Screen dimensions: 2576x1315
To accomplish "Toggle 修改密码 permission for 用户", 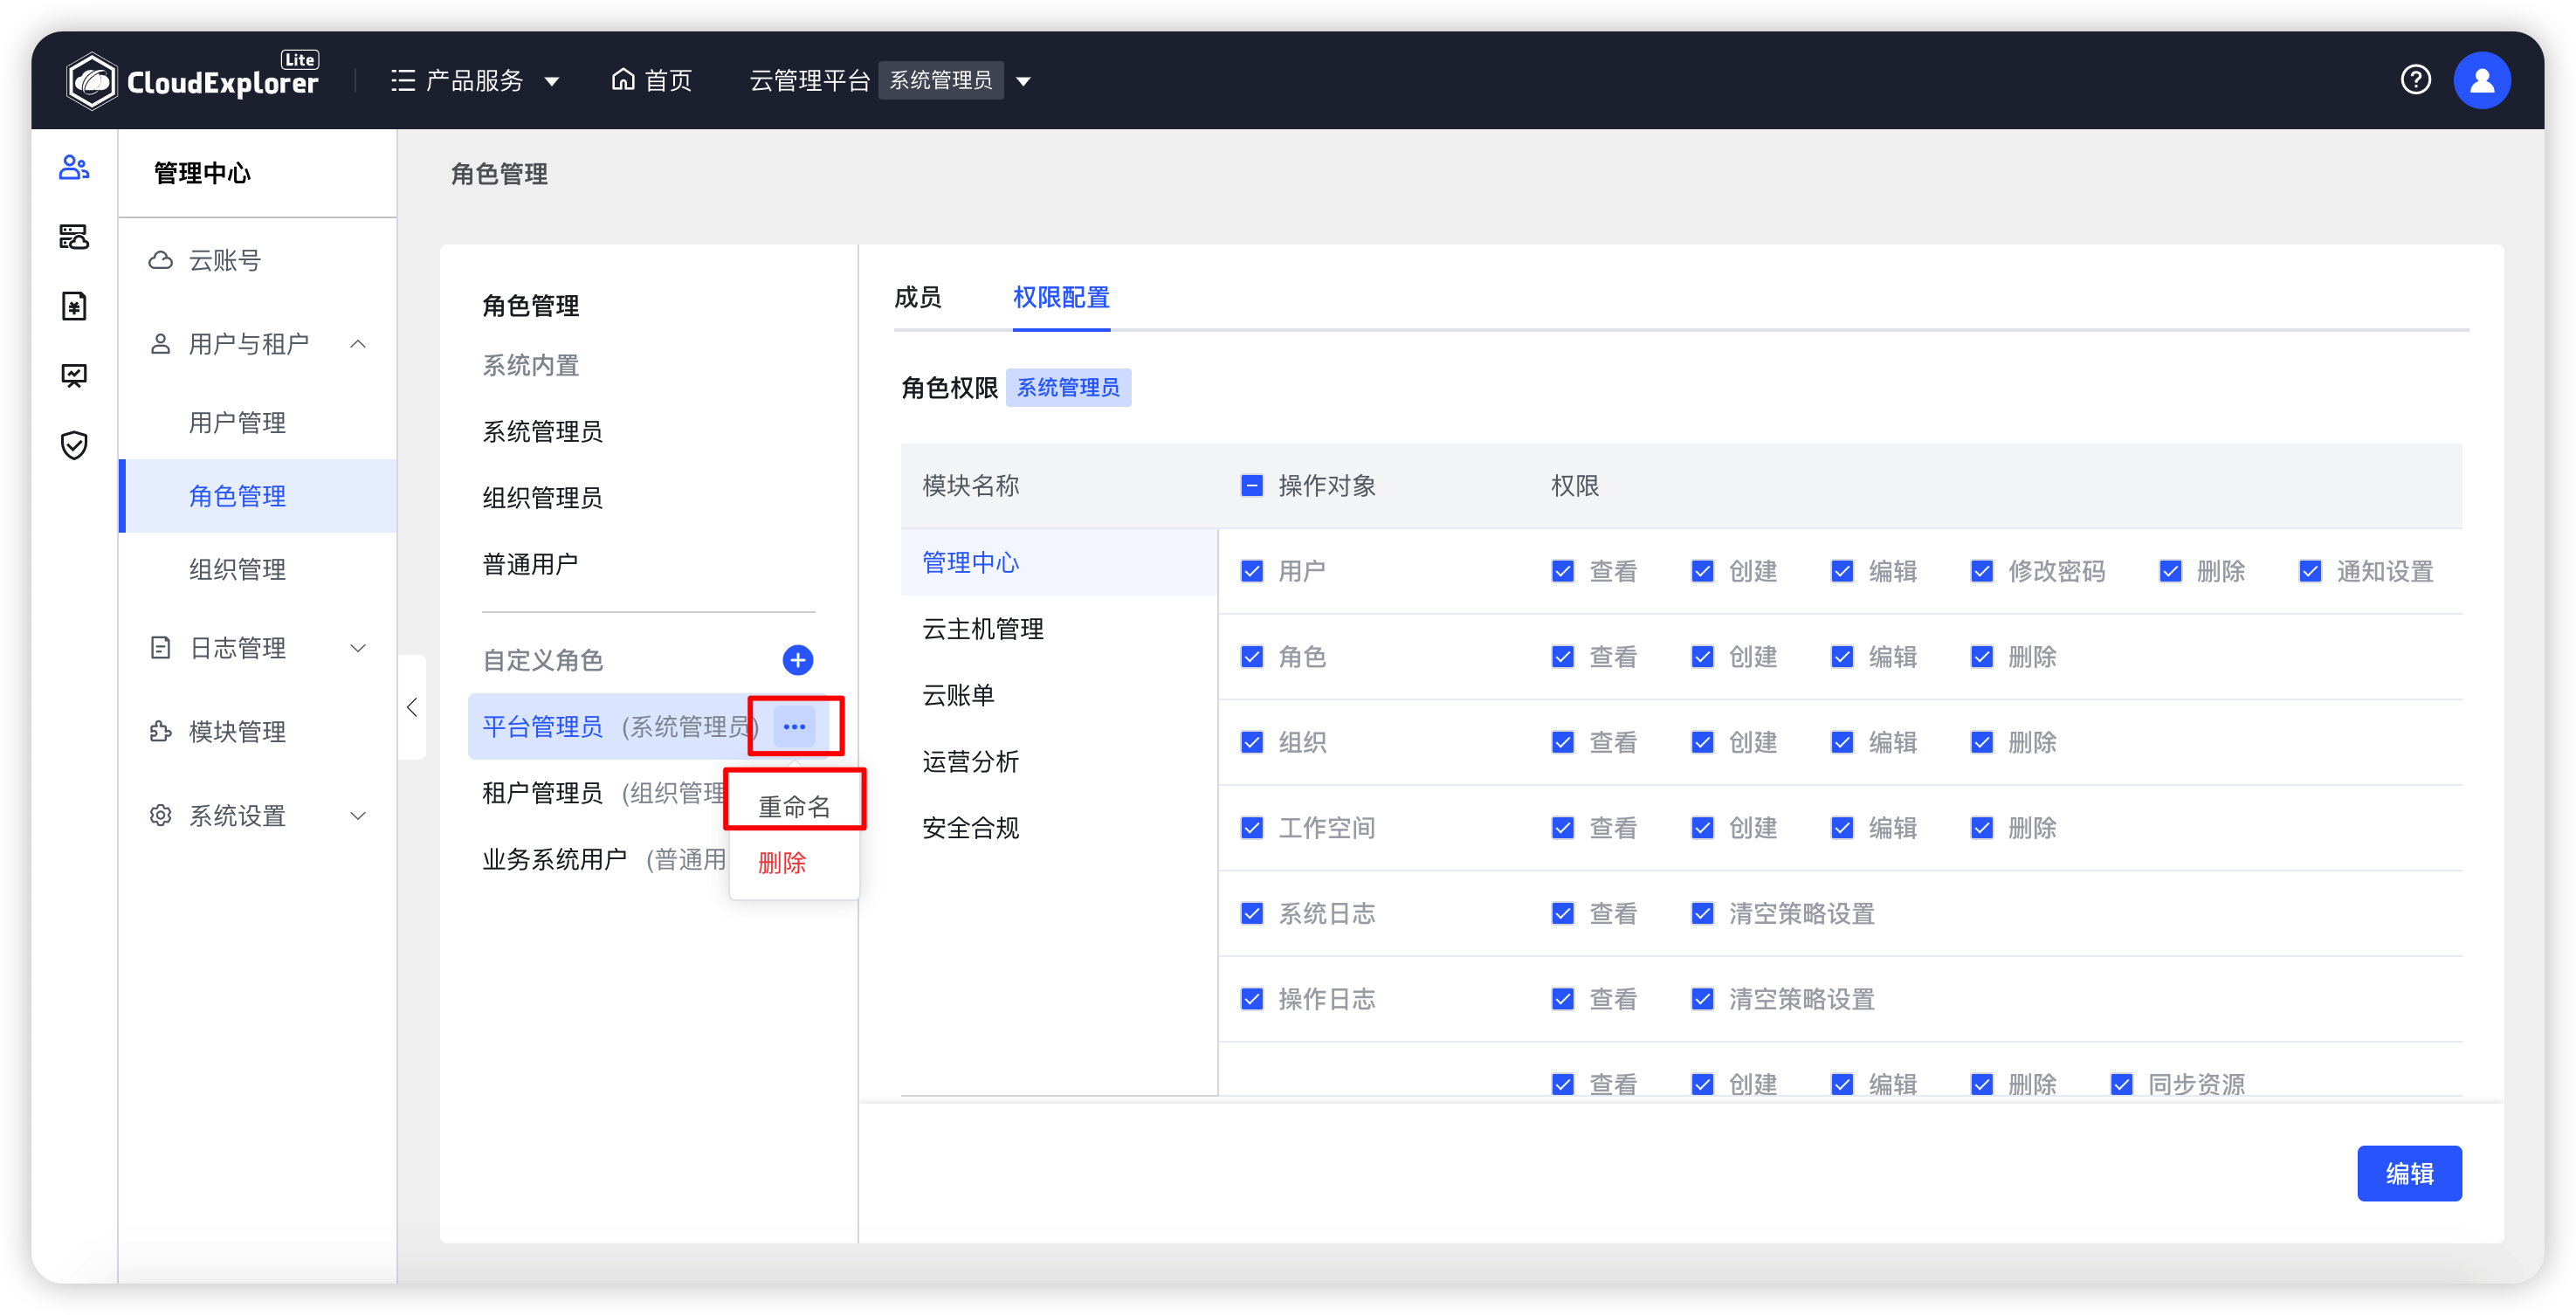I will click(x=1982, y=571).
